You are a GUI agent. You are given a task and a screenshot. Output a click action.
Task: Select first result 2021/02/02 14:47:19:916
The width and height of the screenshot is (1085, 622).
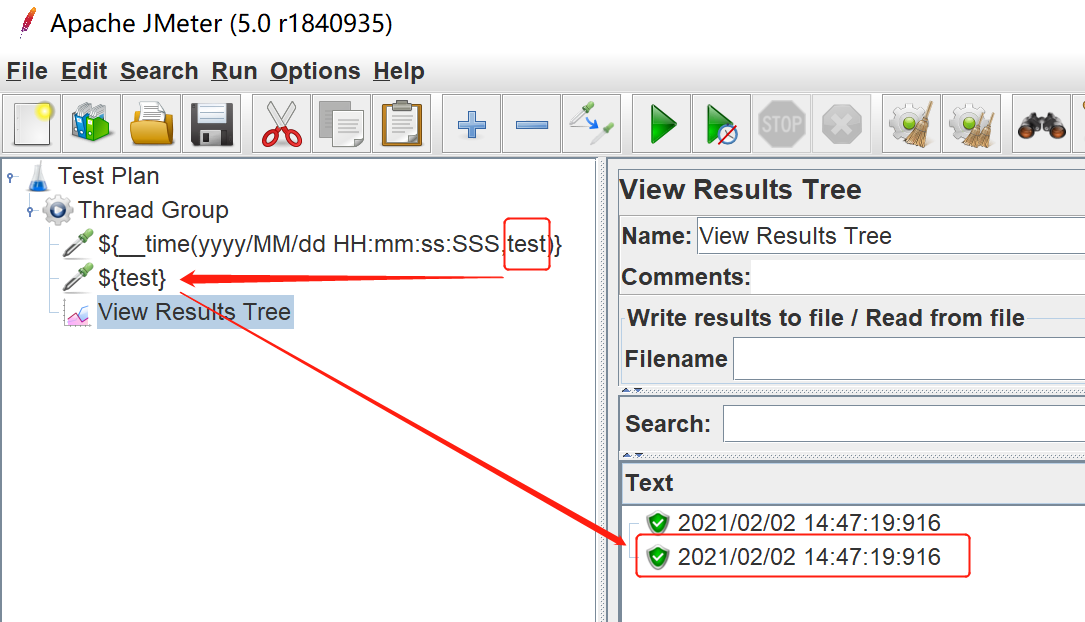[809, 522]
